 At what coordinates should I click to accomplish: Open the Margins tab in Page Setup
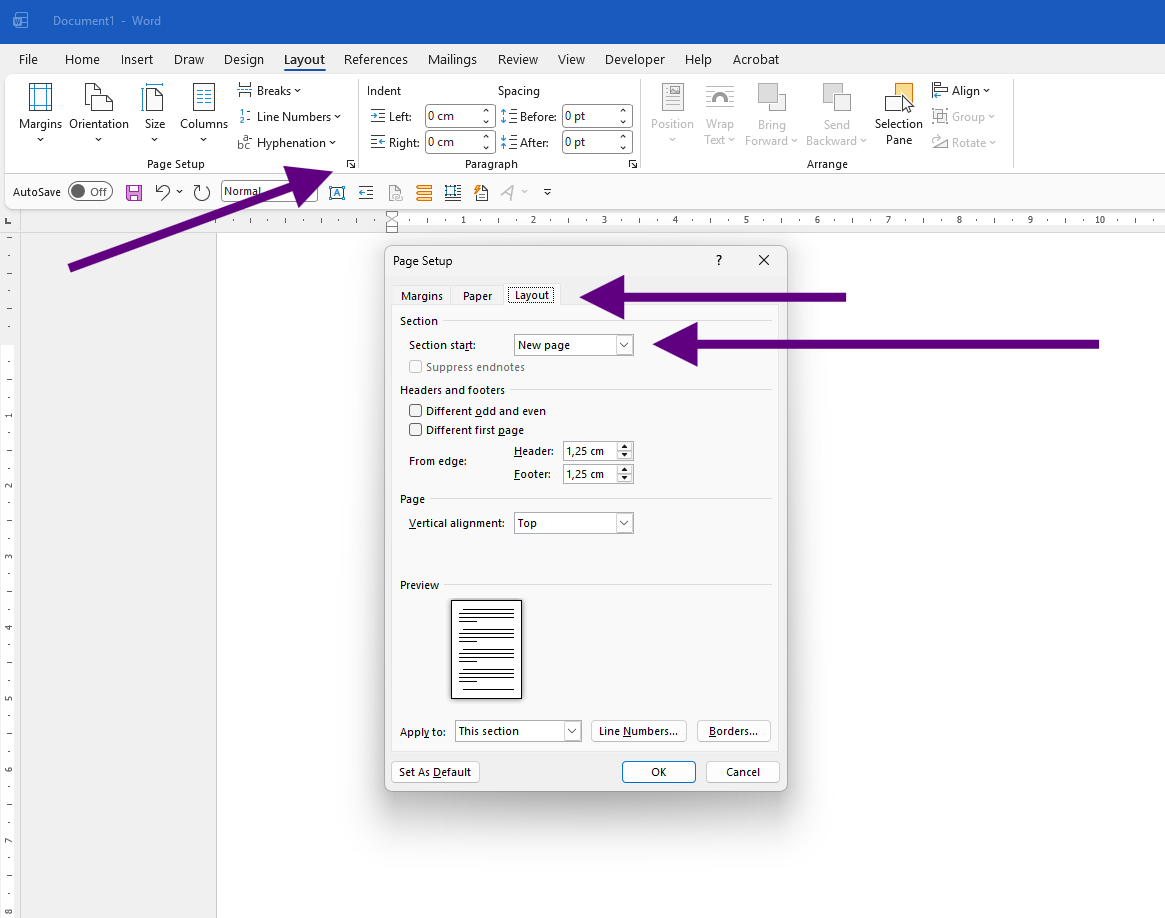(x=421, y=296)
